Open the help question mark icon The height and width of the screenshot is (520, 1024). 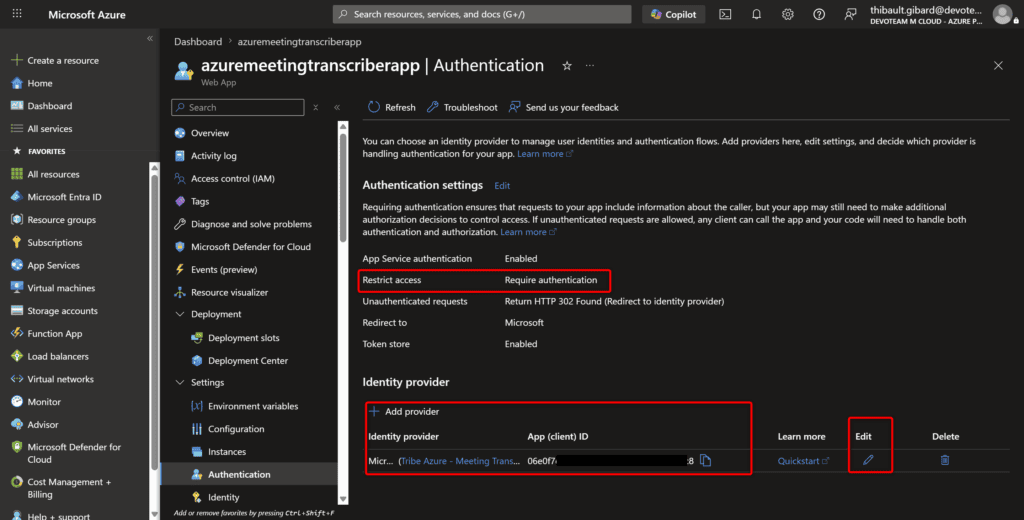[819, 14]
